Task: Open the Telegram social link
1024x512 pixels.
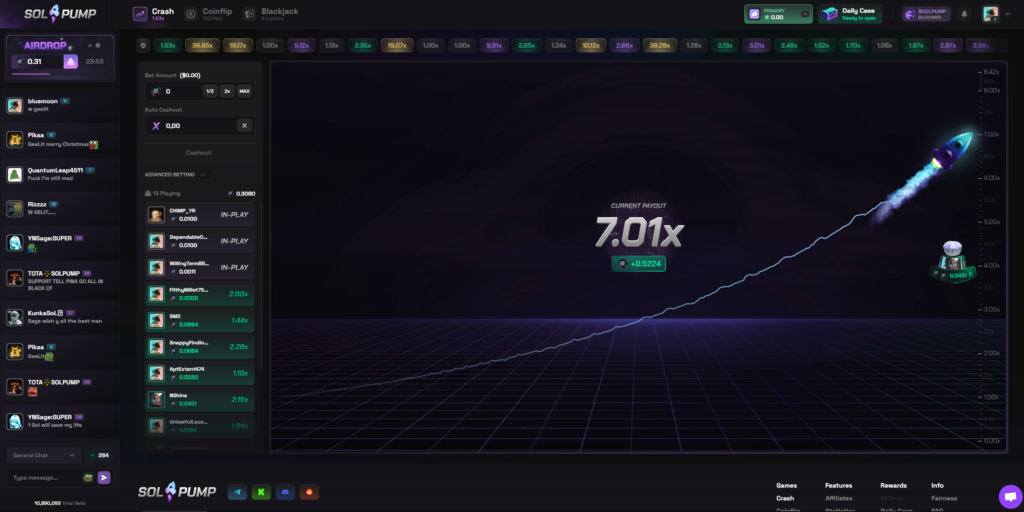Action: point(237,492)
